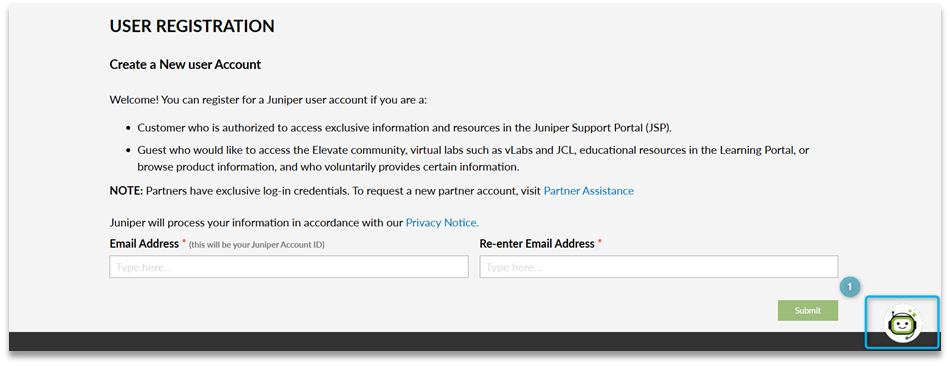Click the Create a New user Account heading
Screen dimensions: 950x366
coord(185,64)
